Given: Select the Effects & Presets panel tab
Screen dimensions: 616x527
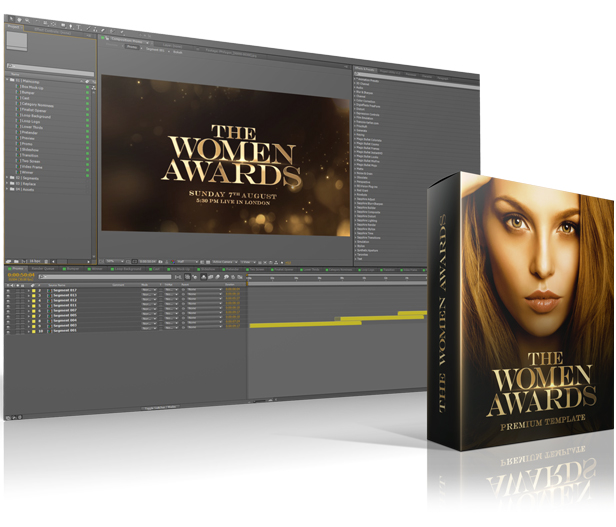Looking at the screenshot, I should tap(365, 69).
